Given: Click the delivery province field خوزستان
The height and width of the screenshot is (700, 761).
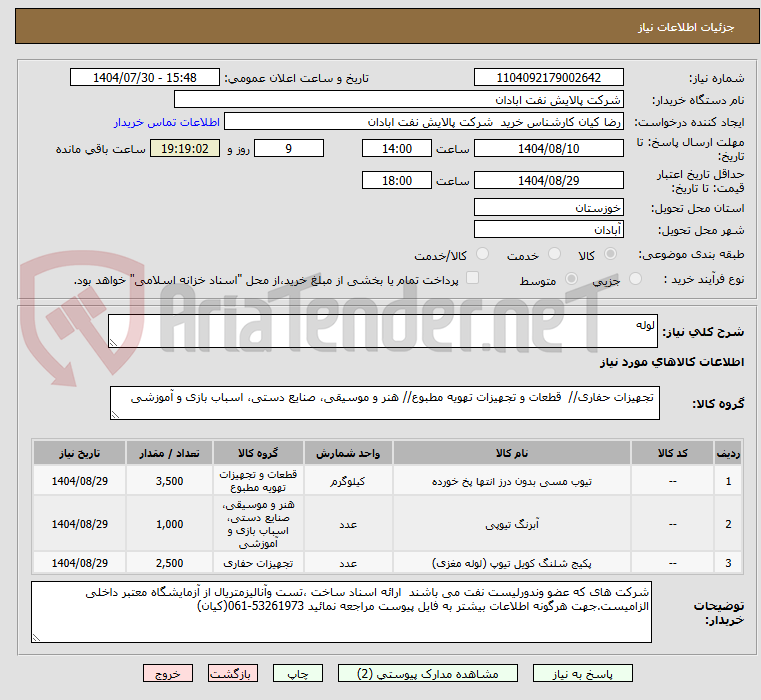Looking at the screenshot, I should click(x=548, y=207).
